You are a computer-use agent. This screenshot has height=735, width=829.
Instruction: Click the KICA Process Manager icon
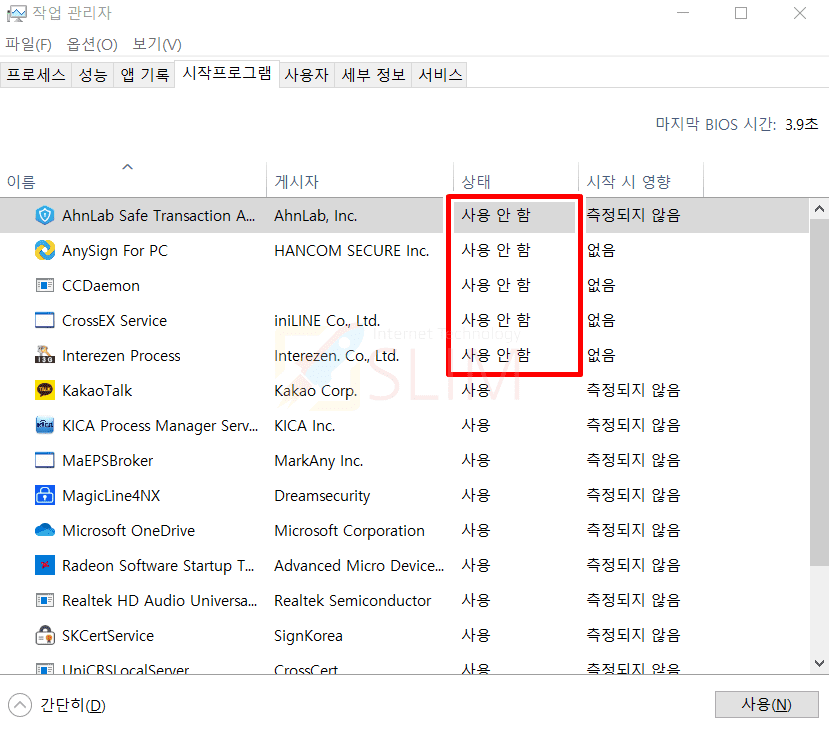coord(45,425)
